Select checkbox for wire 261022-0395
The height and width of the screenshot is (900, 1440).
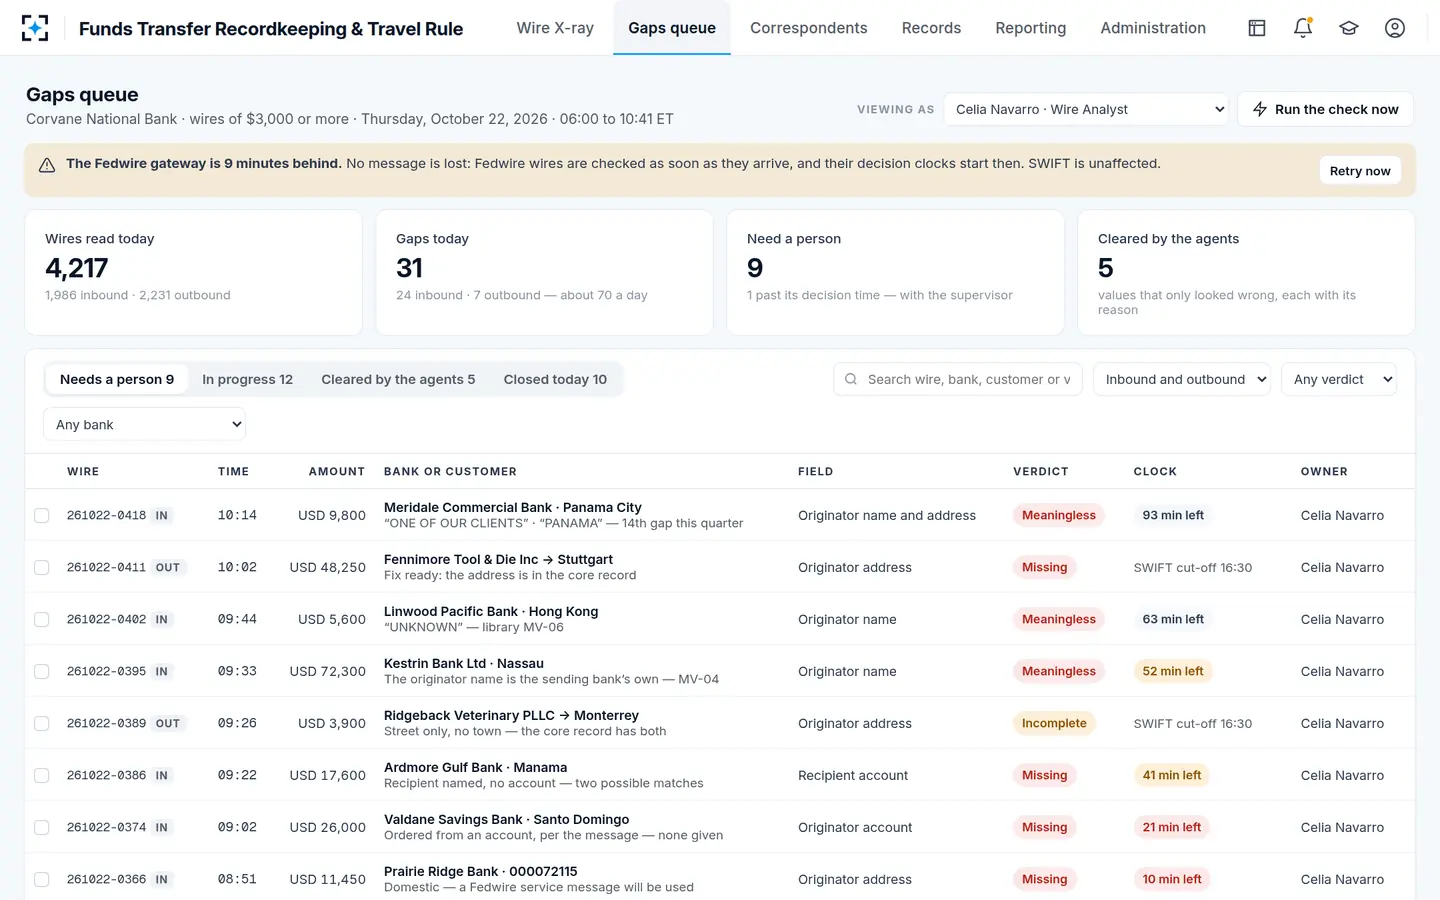tap(42, 672)
